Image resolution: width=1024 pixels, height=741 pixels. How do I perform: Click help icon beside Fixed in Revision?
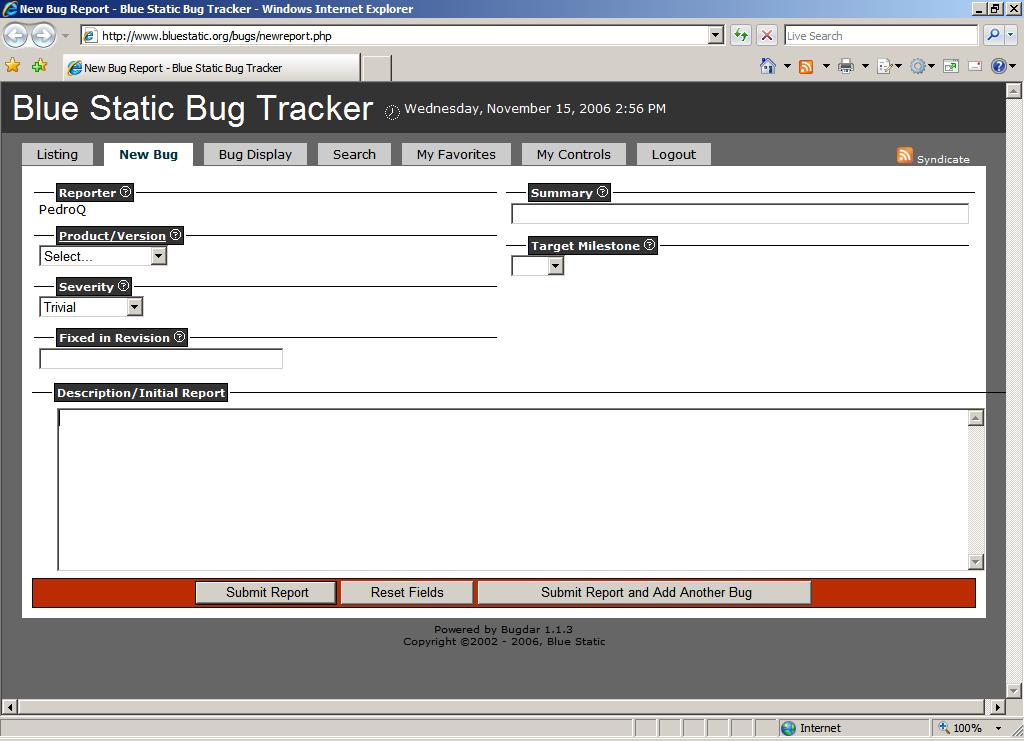(179, 337)
